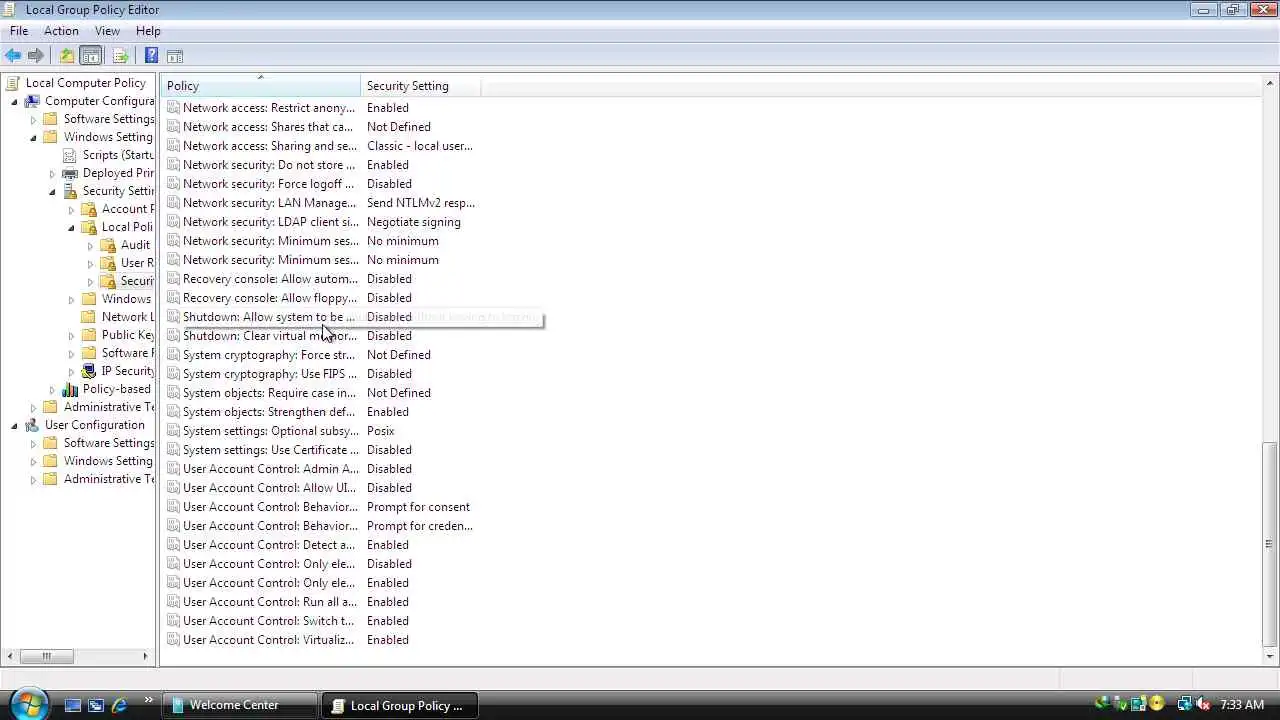Click the Computer Configuration computer icon

(32, 101)
